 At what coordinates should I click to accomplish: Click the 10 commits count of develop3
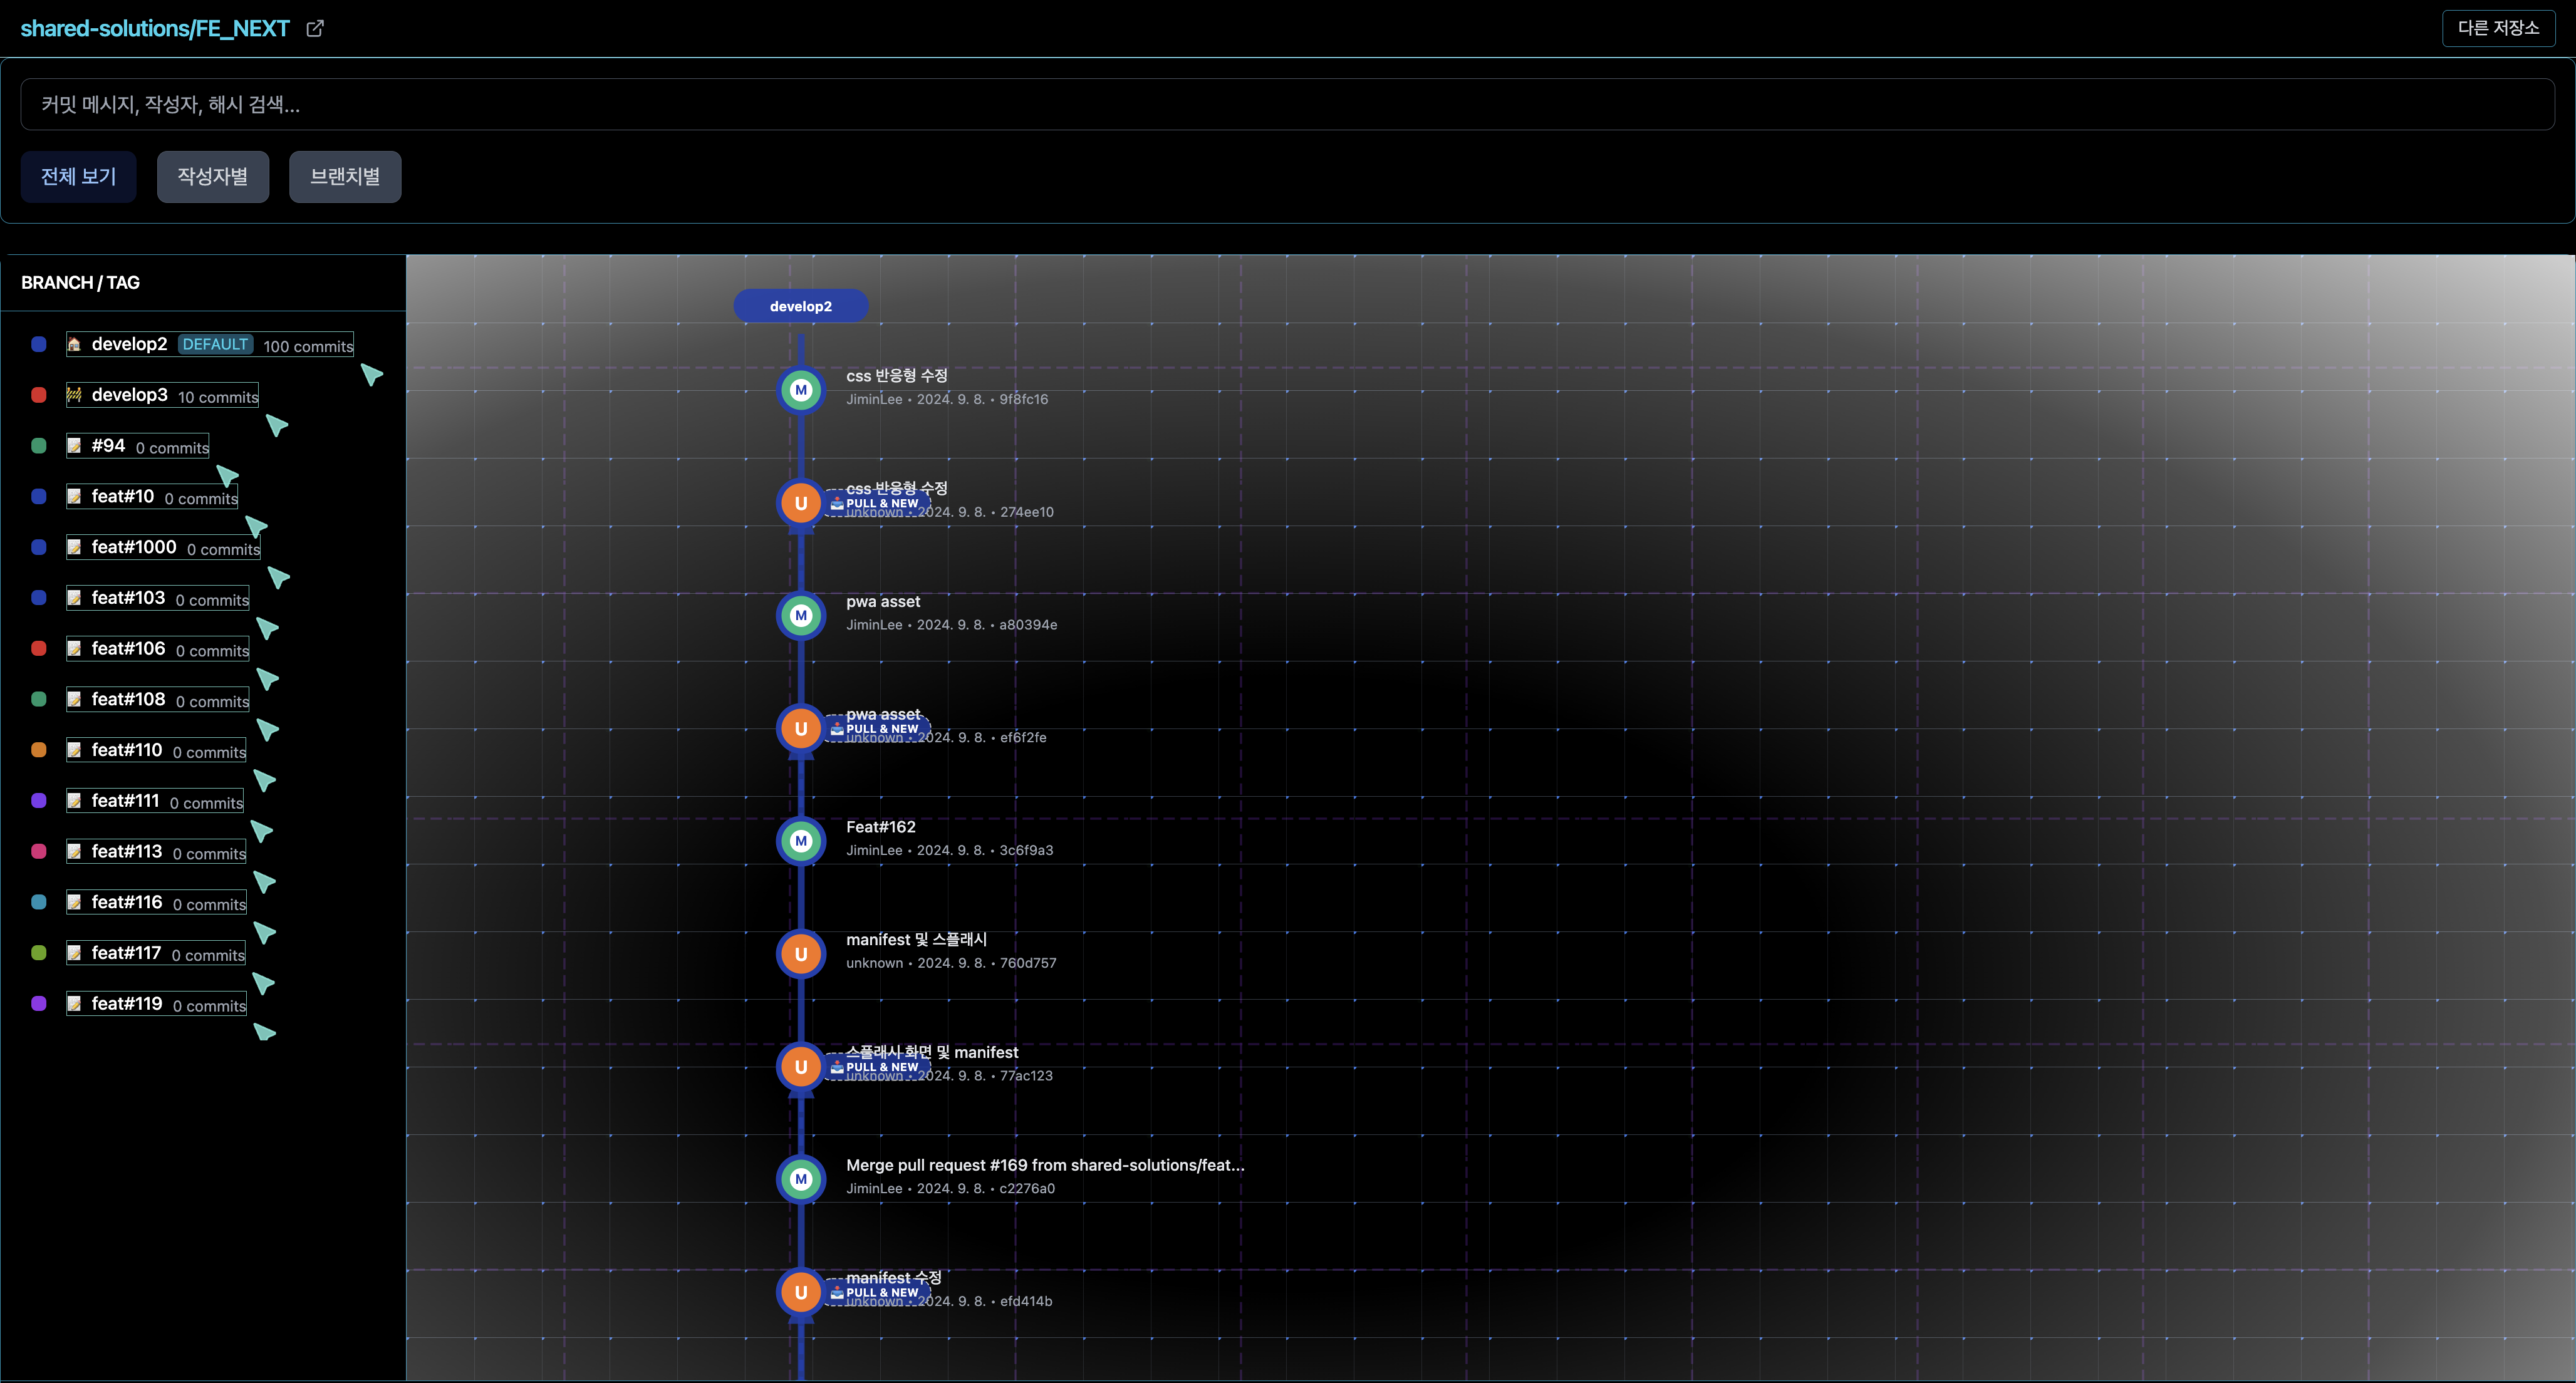point(218,397)
